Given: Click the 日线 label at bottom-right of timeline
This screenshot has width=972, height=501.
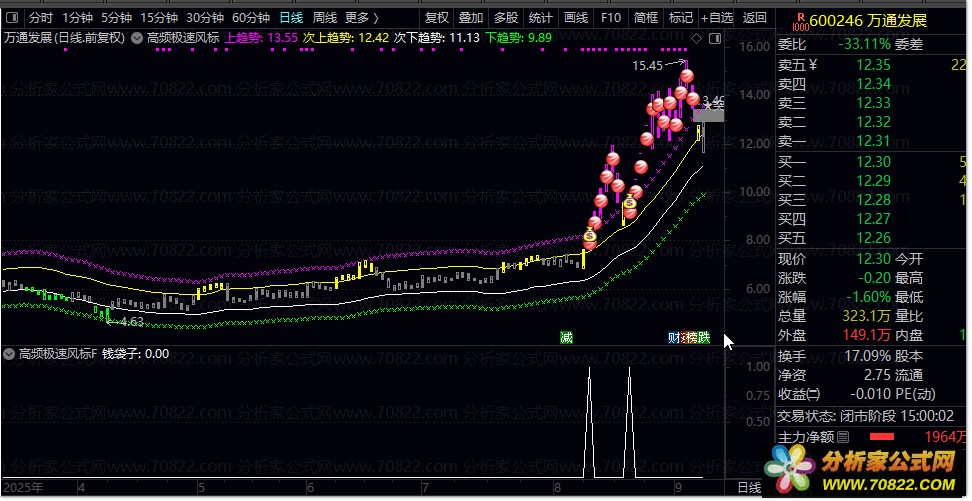Looking at the screenshot, I should [x=747, y=487].
